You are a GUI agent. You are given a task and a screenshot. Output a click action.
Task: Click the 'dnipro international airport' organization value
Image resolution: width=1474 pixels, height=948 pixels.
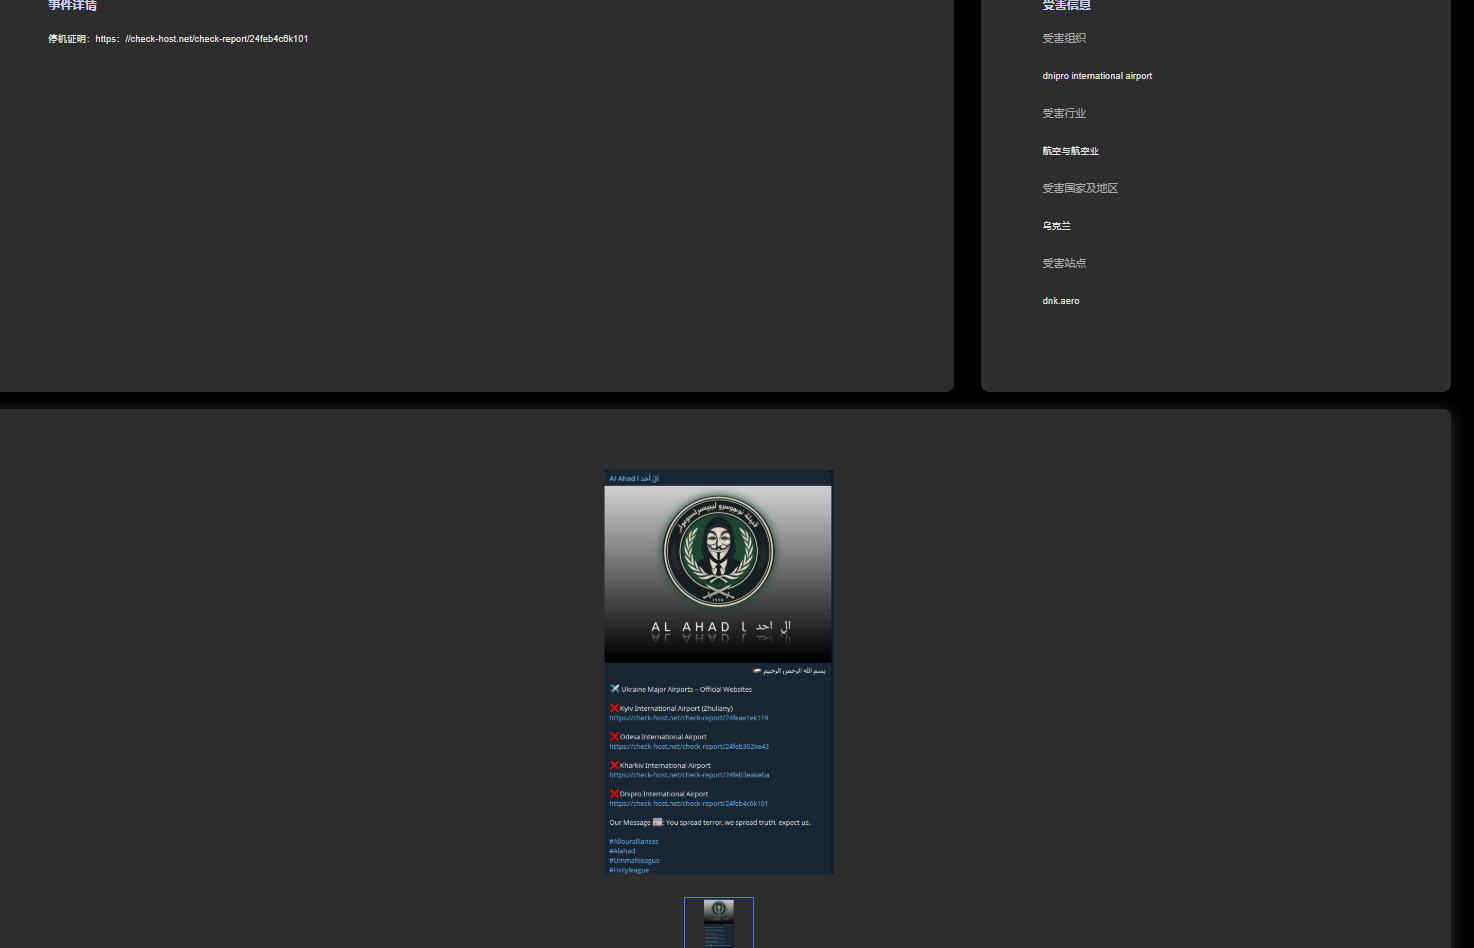(1097, 76)
